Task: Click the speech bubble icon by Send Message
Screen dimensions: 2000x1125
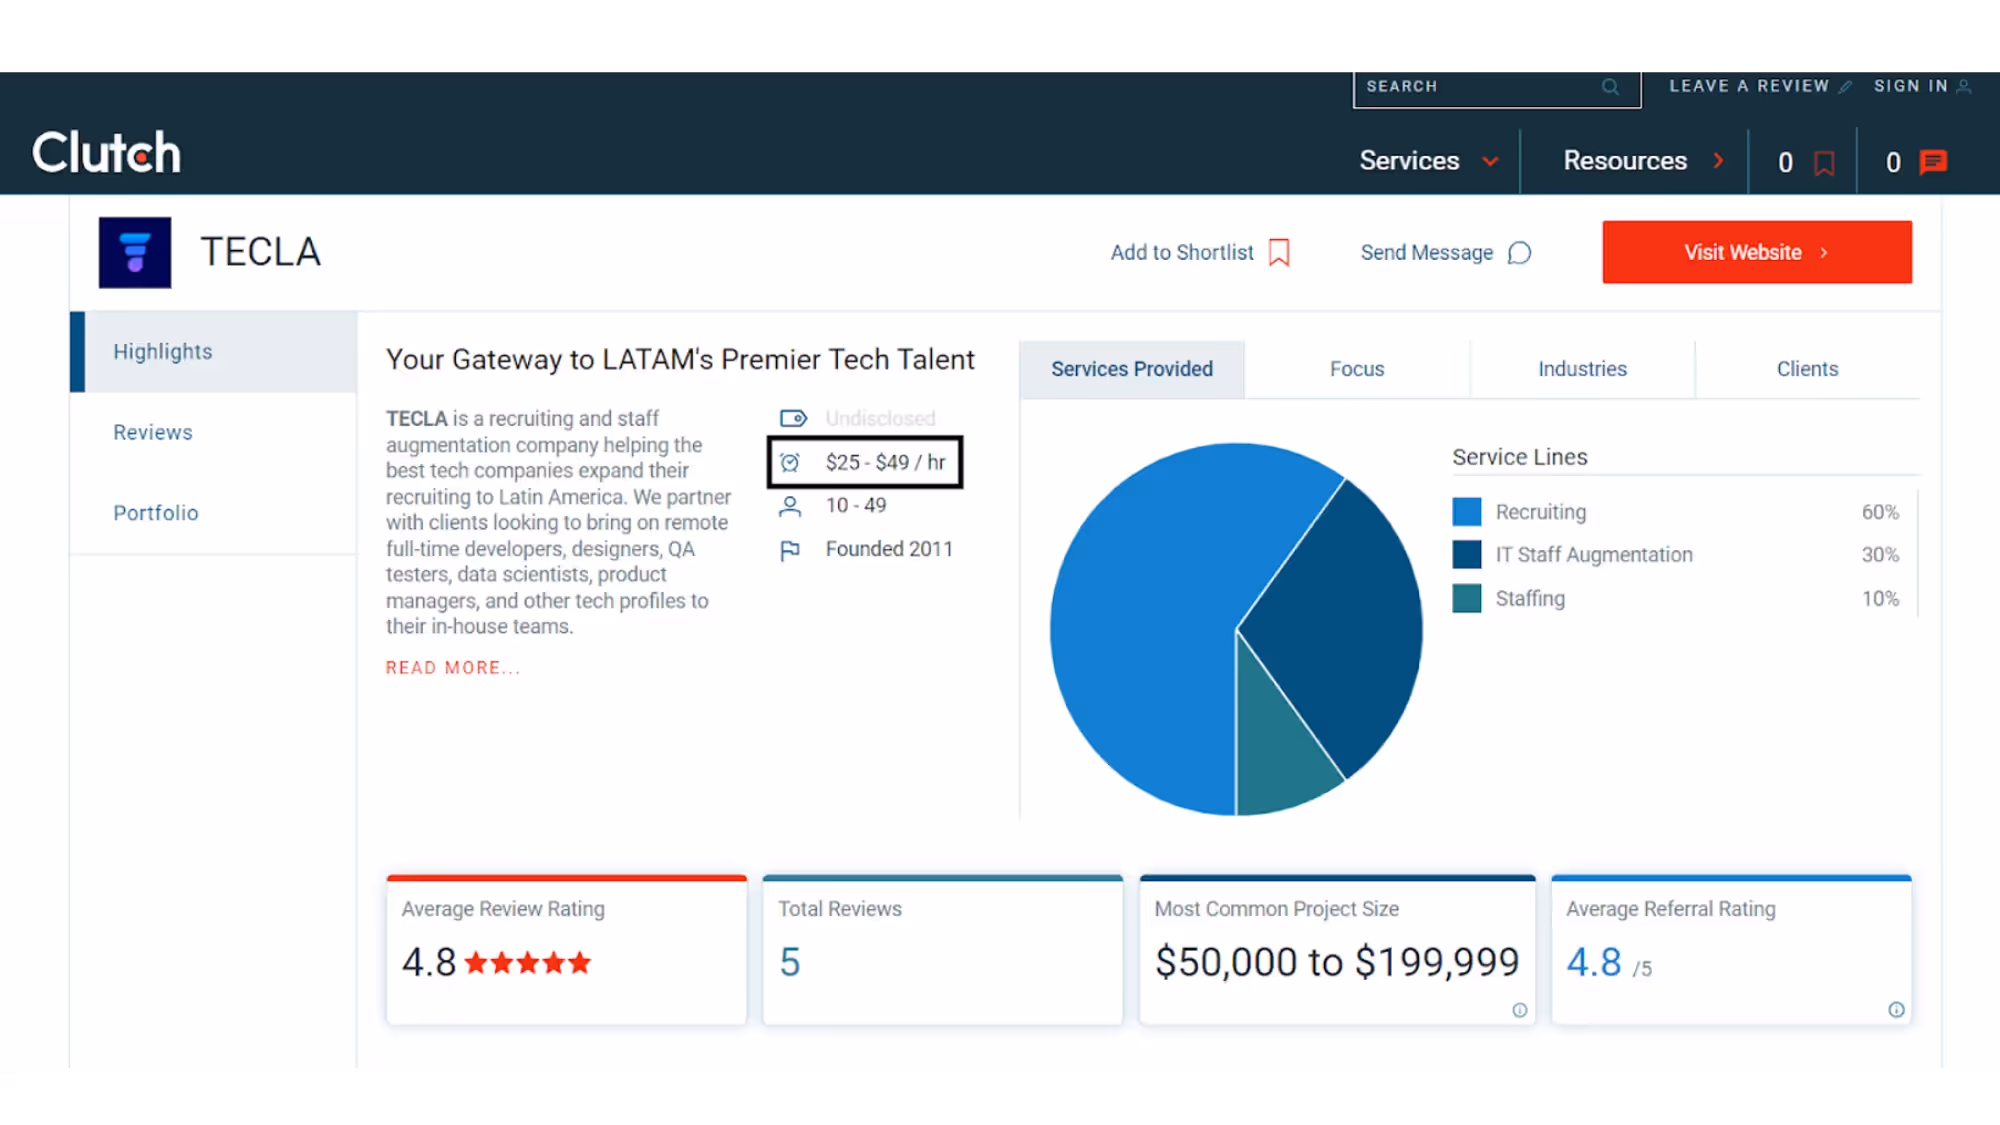Action: coord(1519,253)
